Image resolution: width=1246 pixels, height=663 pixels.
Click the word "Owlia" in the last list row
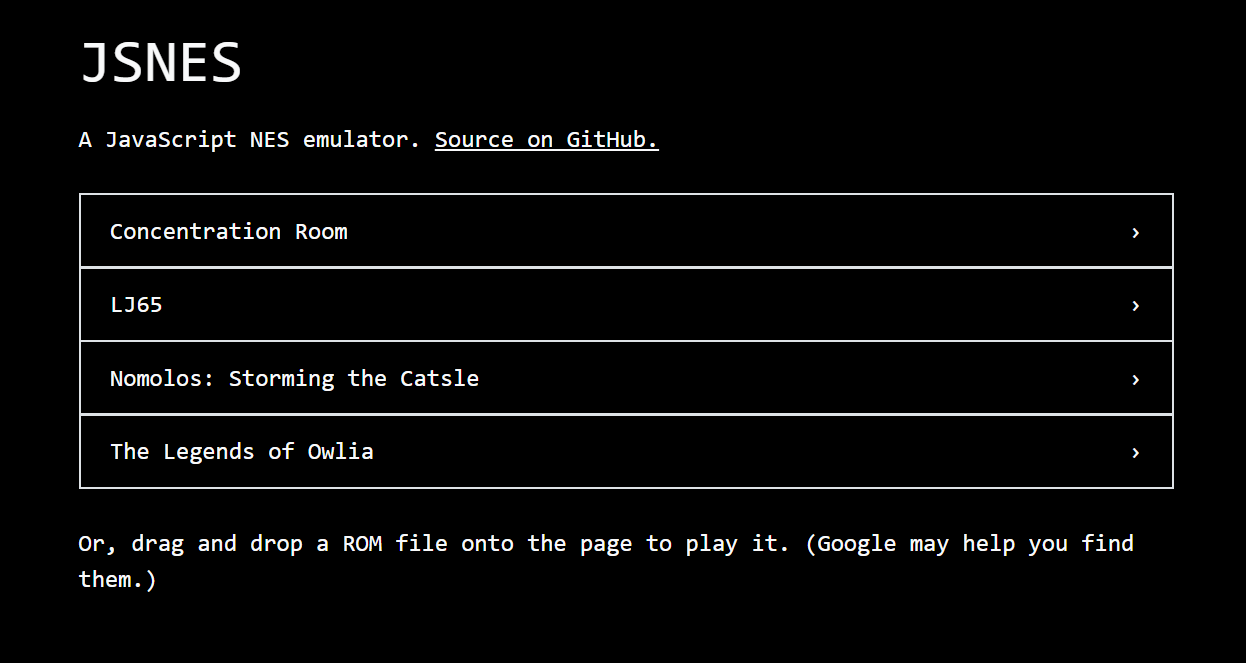pyautogui.click(x=340, y=452)
